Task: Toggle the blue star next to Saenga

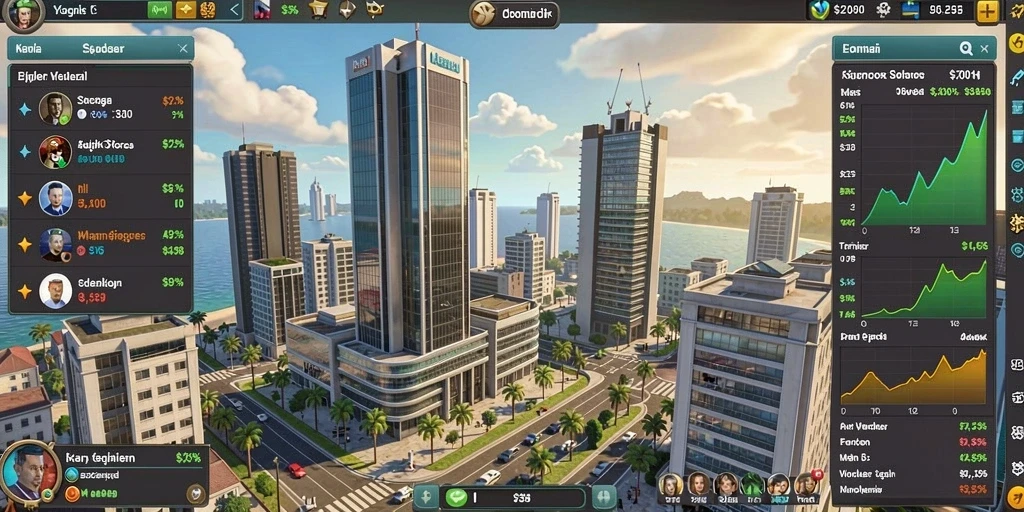Action: point(25,109)
